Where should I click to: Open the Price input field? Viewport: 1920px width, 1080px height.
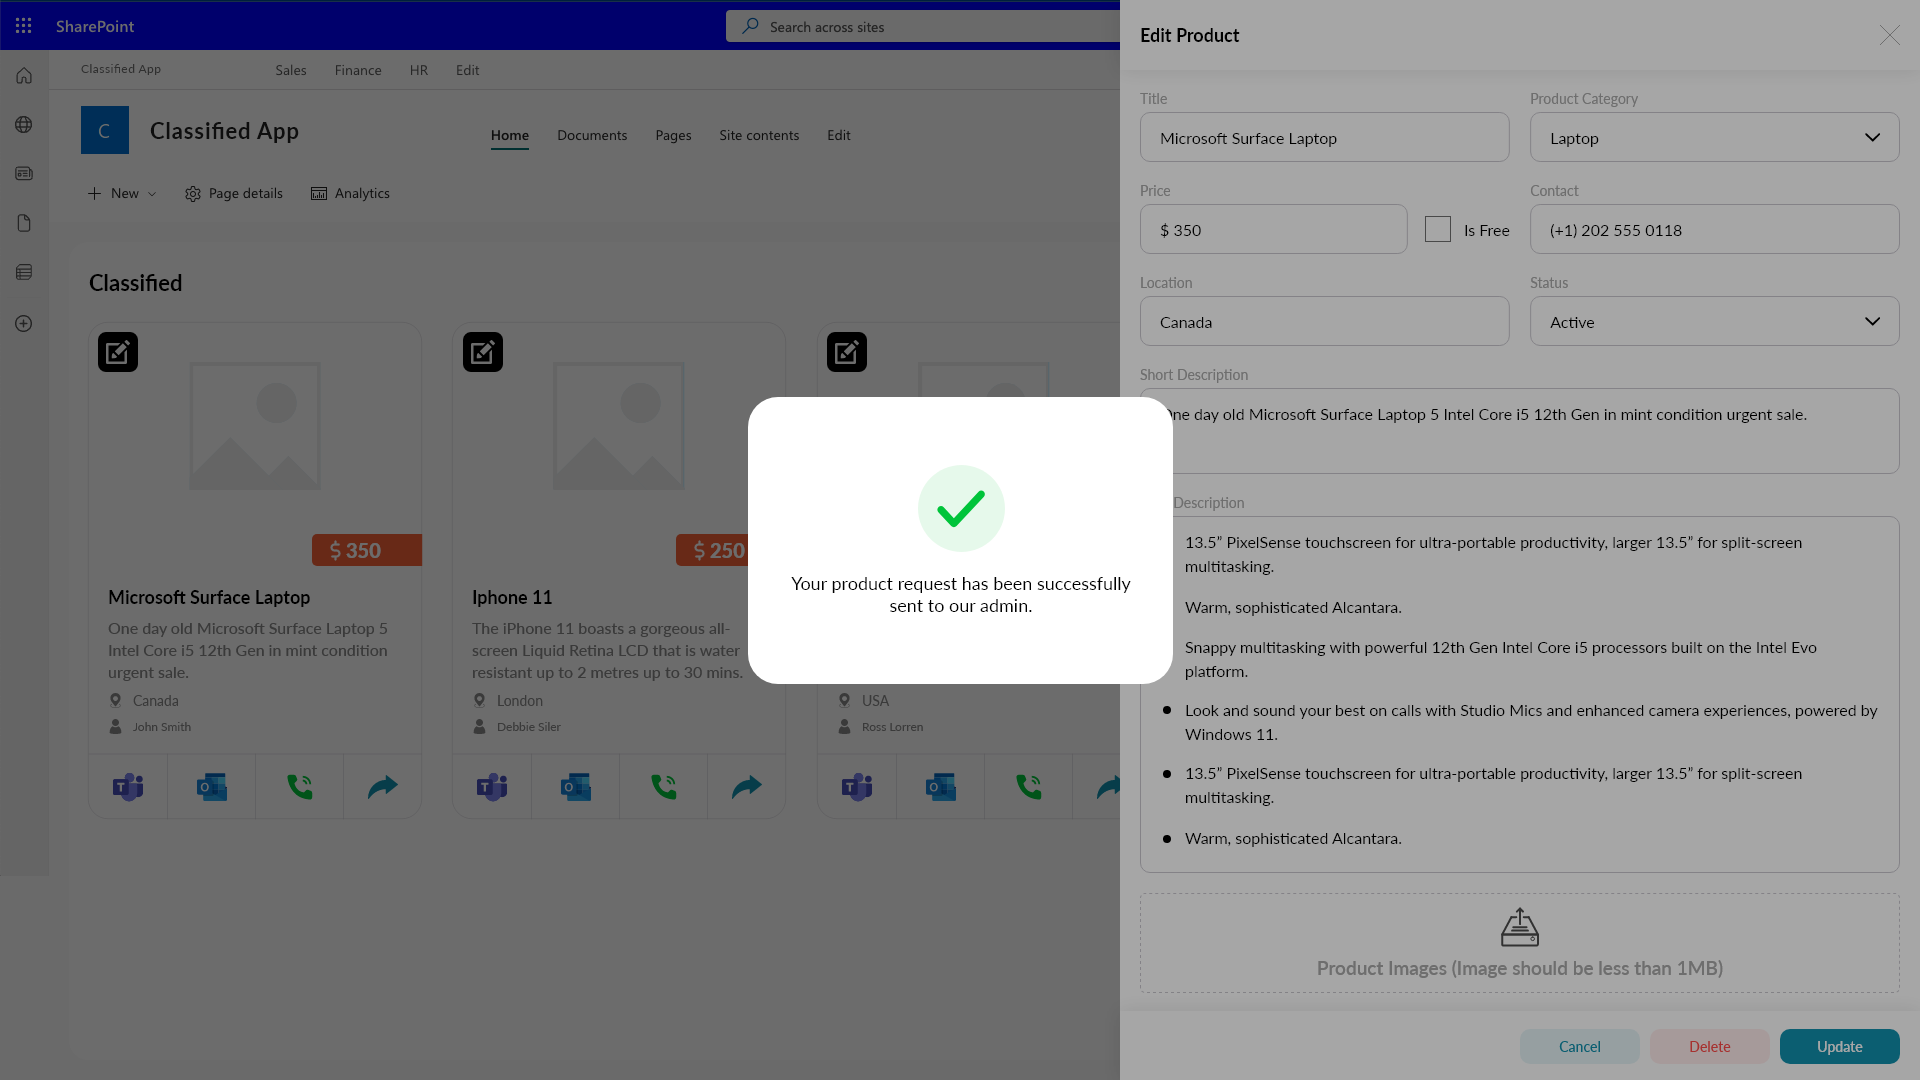click(x=1274, y=228)
